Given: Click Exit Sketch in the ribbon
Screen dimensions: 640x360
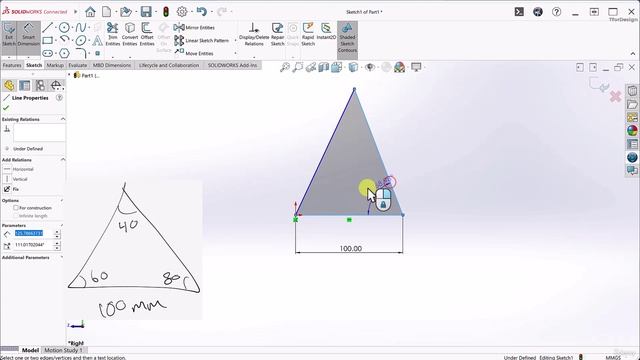Looking at the screenshot, I should coord(9,35).
